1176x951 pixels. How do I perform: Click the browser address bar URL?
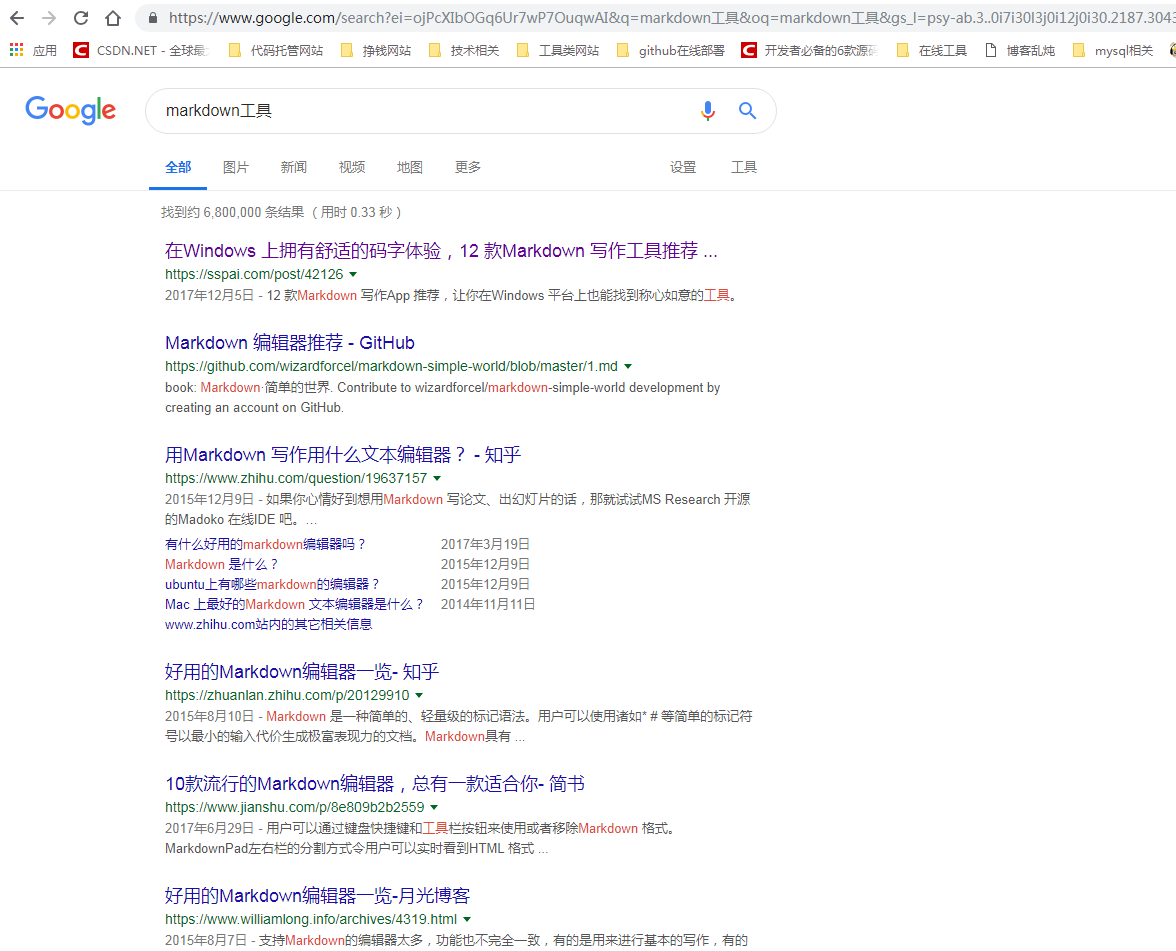pyautogui.click(x=671, y=18)
